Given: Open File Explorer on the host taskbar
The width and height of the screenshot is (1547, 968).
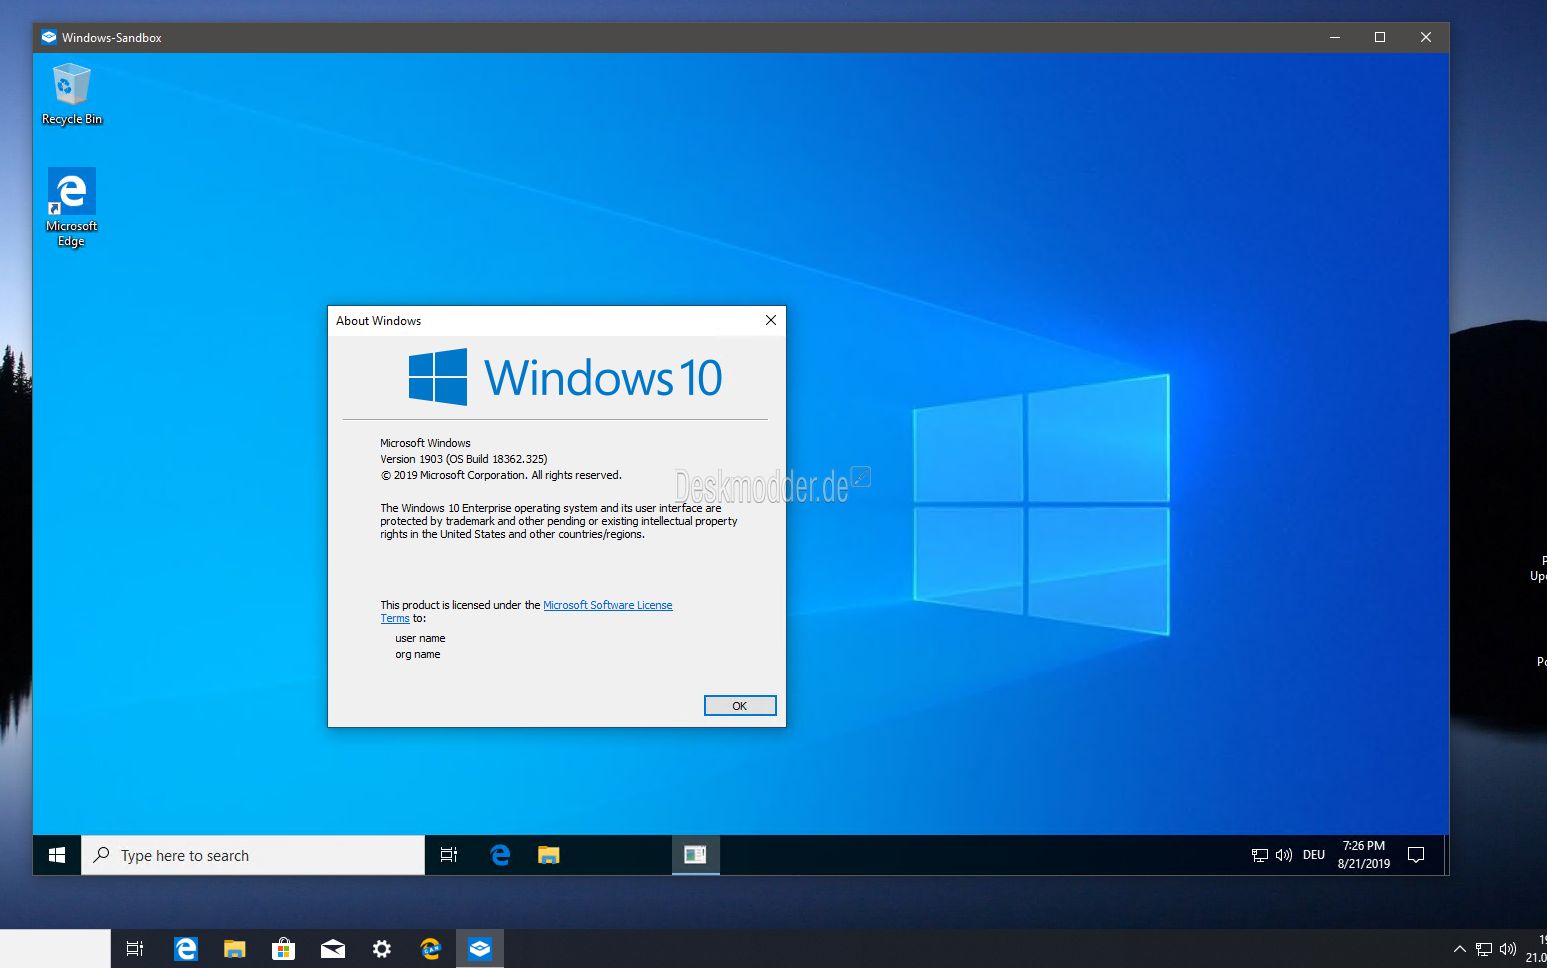Looking at the screenshot, I should [234, 949].
